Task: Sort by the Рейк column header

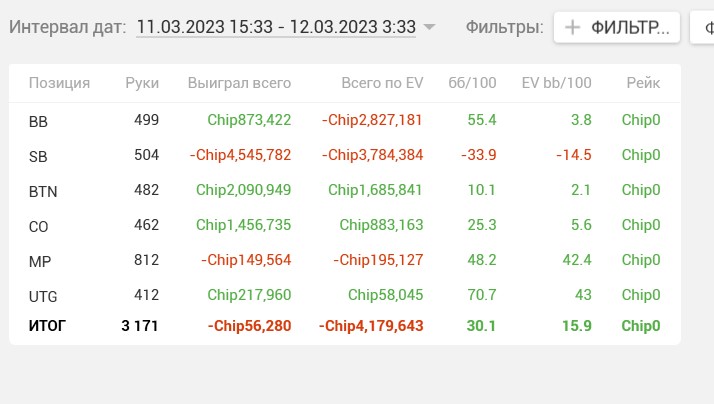Action: coord(643,83)
